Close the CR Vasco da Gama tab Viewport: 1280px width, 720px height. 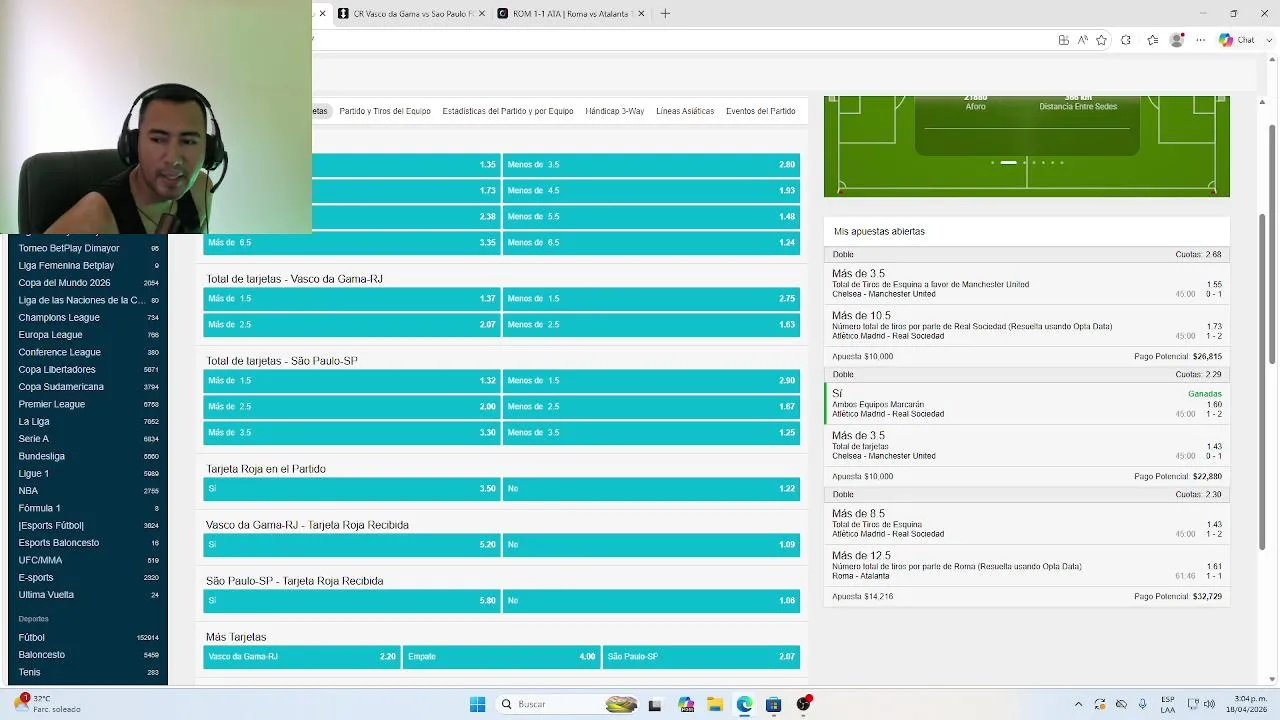point(482,13)
